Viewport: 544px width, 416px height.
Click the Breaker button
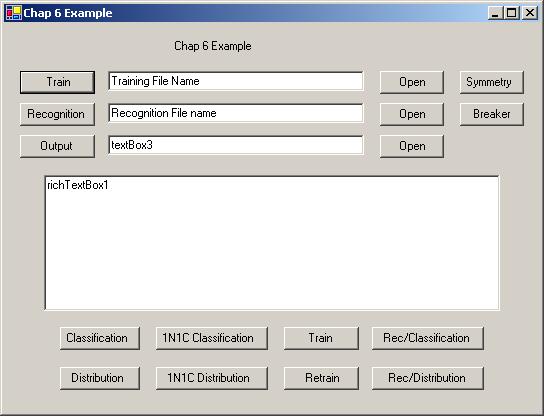click(492, 114)
